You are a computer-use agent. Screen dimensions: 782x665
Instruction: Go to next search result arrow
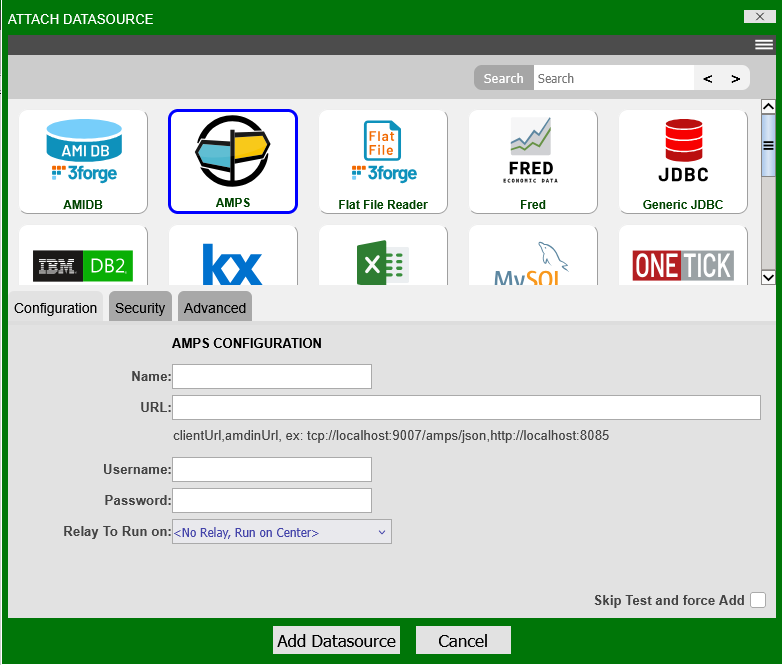736,78
